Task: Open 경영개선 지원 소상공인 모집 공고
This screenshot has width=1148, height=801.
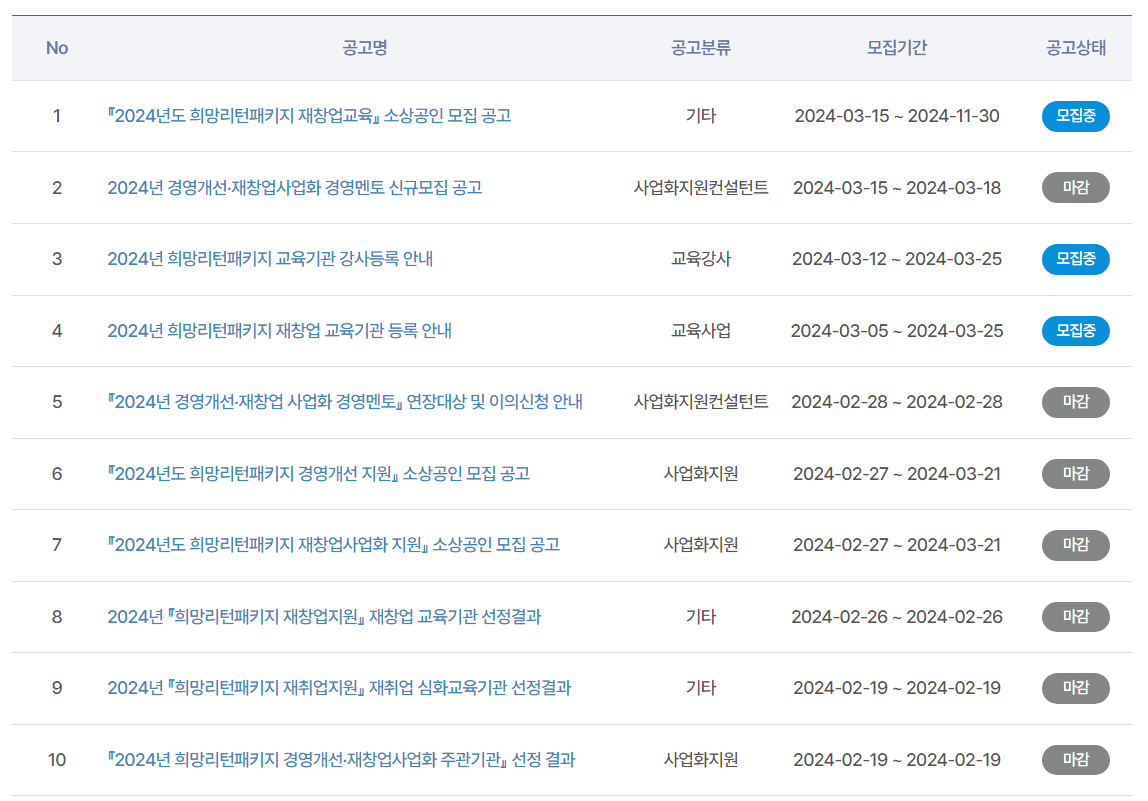Action: point(318,473)
